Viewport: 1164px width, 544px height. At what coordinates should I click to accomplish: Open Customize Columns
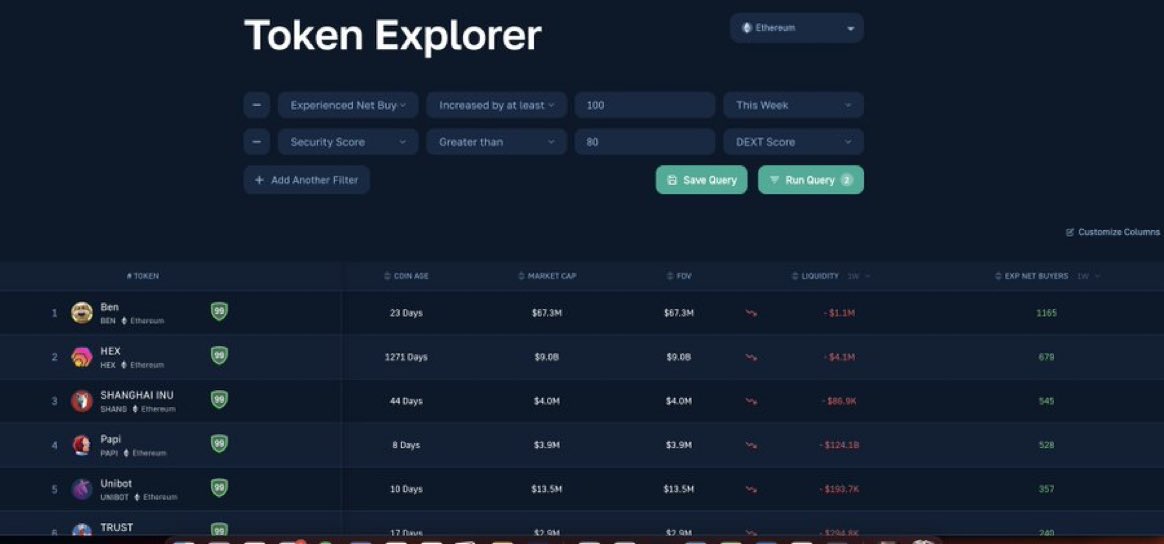click(1113, 232)
